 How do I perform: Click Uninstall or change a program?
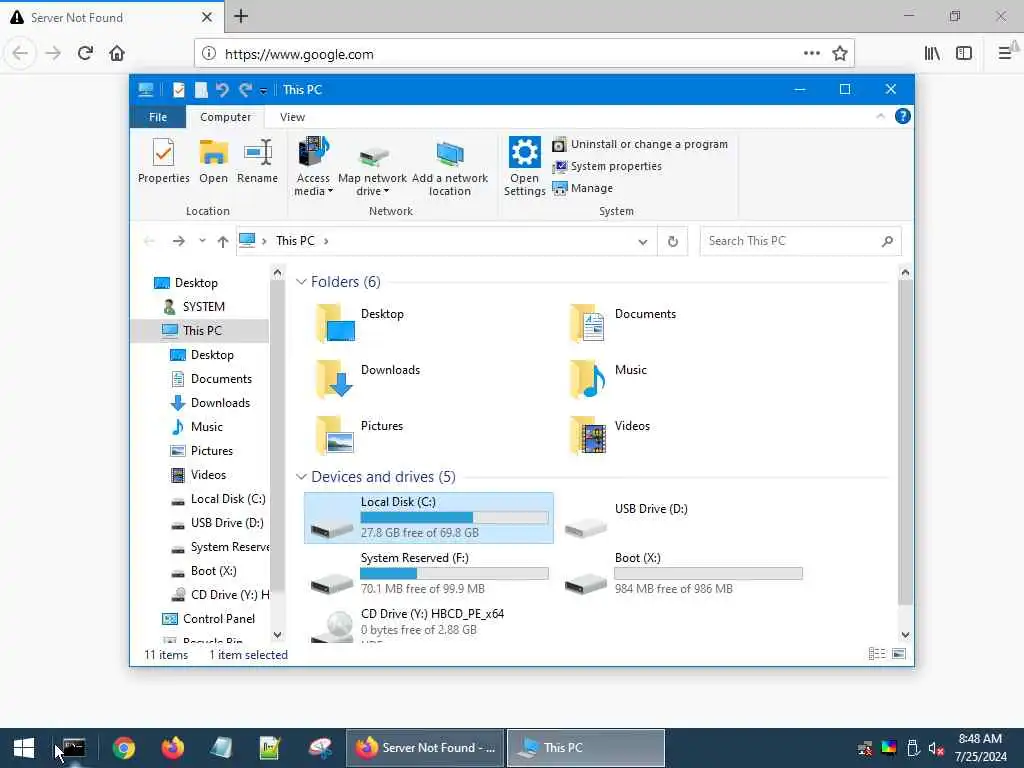coord(640,144)
